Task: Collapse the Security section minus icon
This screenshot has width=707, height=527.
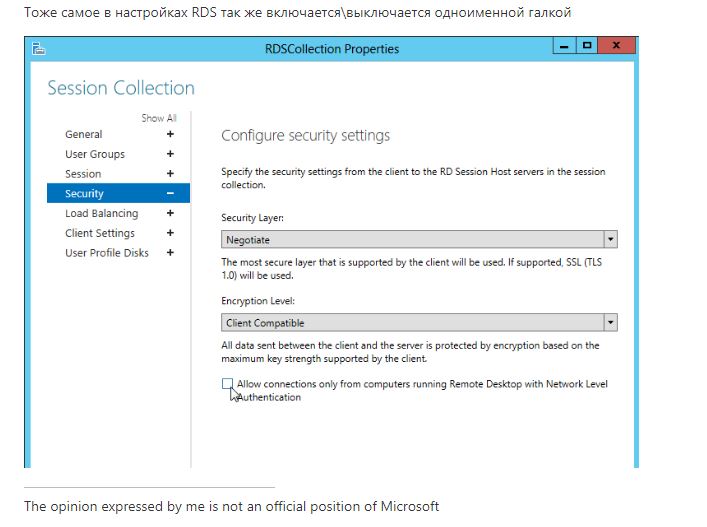Action: click(170, 194)
